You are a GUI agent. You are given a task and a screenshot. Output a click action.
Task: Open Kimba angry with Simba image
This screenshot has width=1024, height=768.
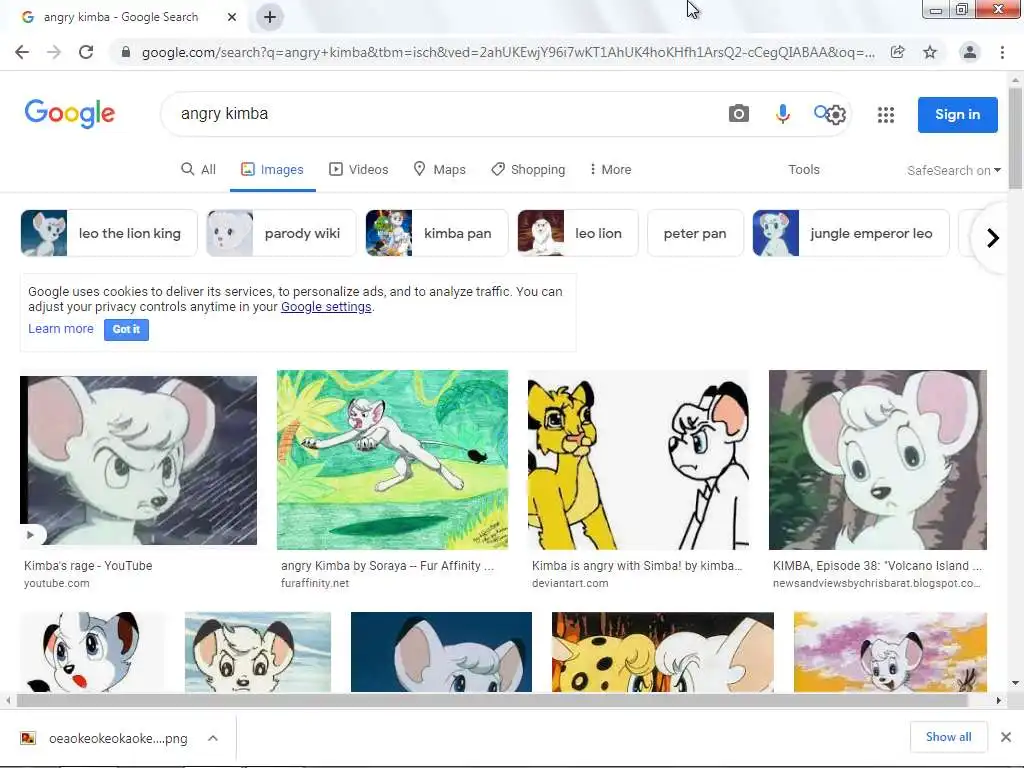coord(638,460)
